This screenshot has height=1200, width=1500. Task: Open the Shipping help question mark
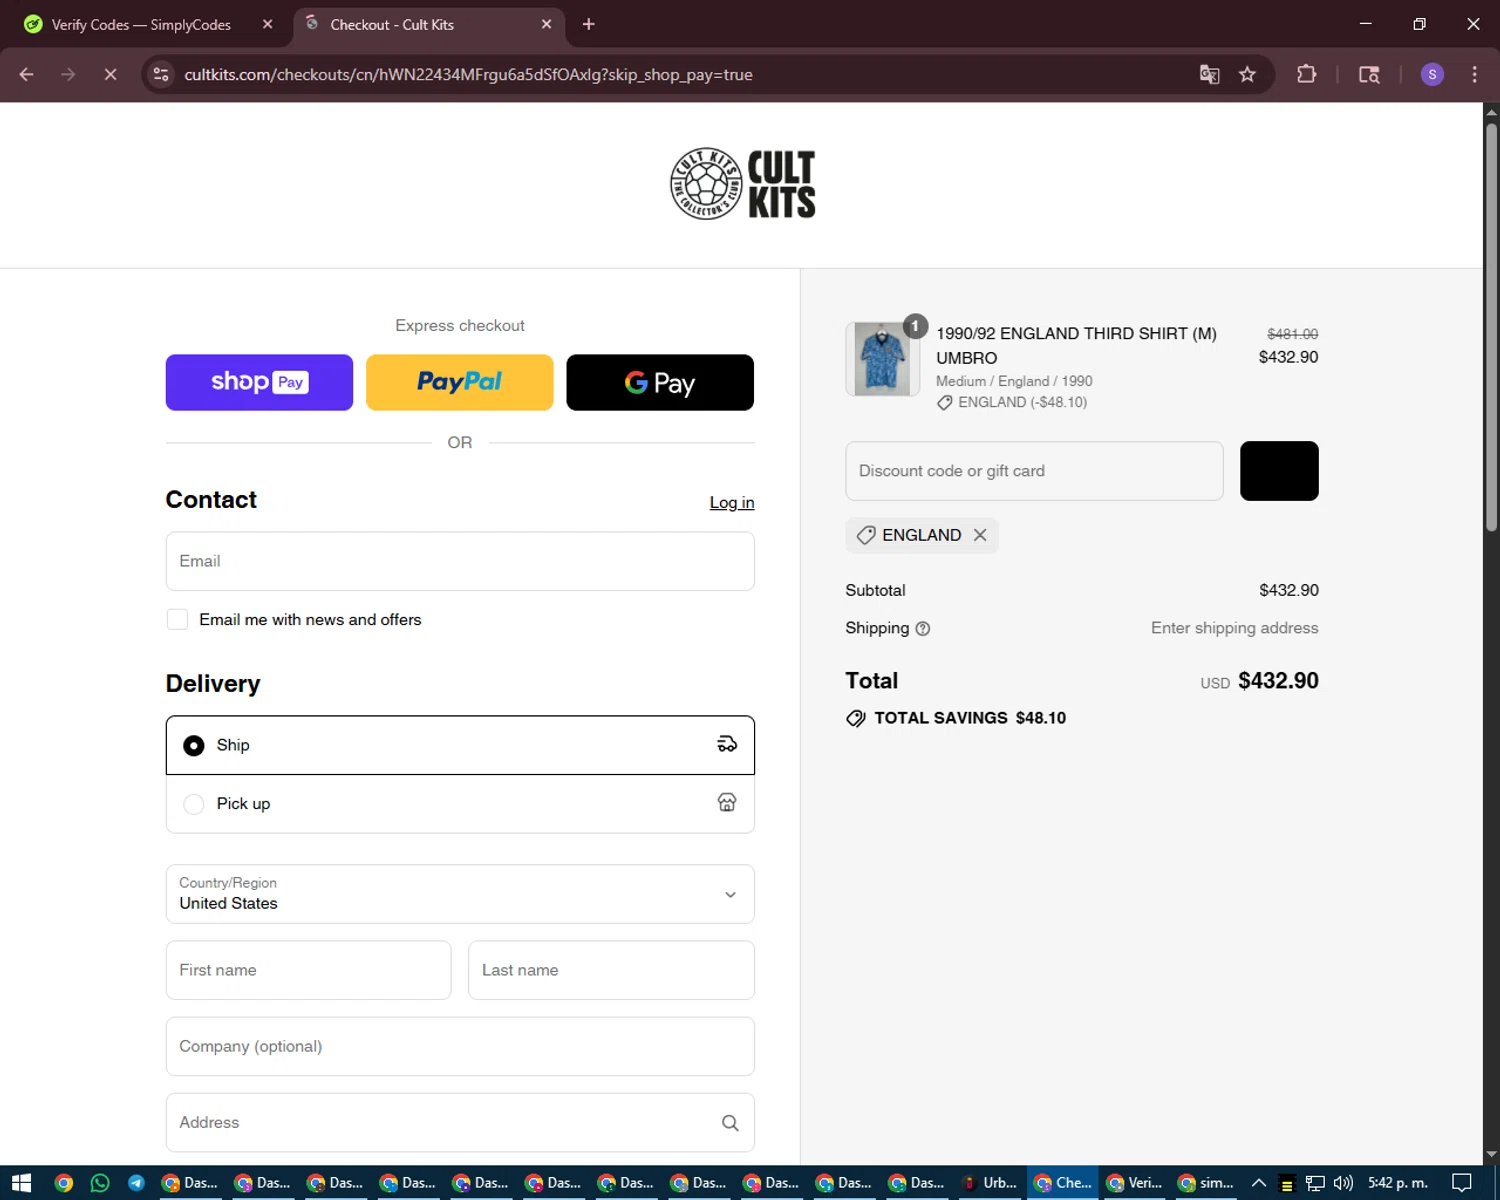coord(923,629)
